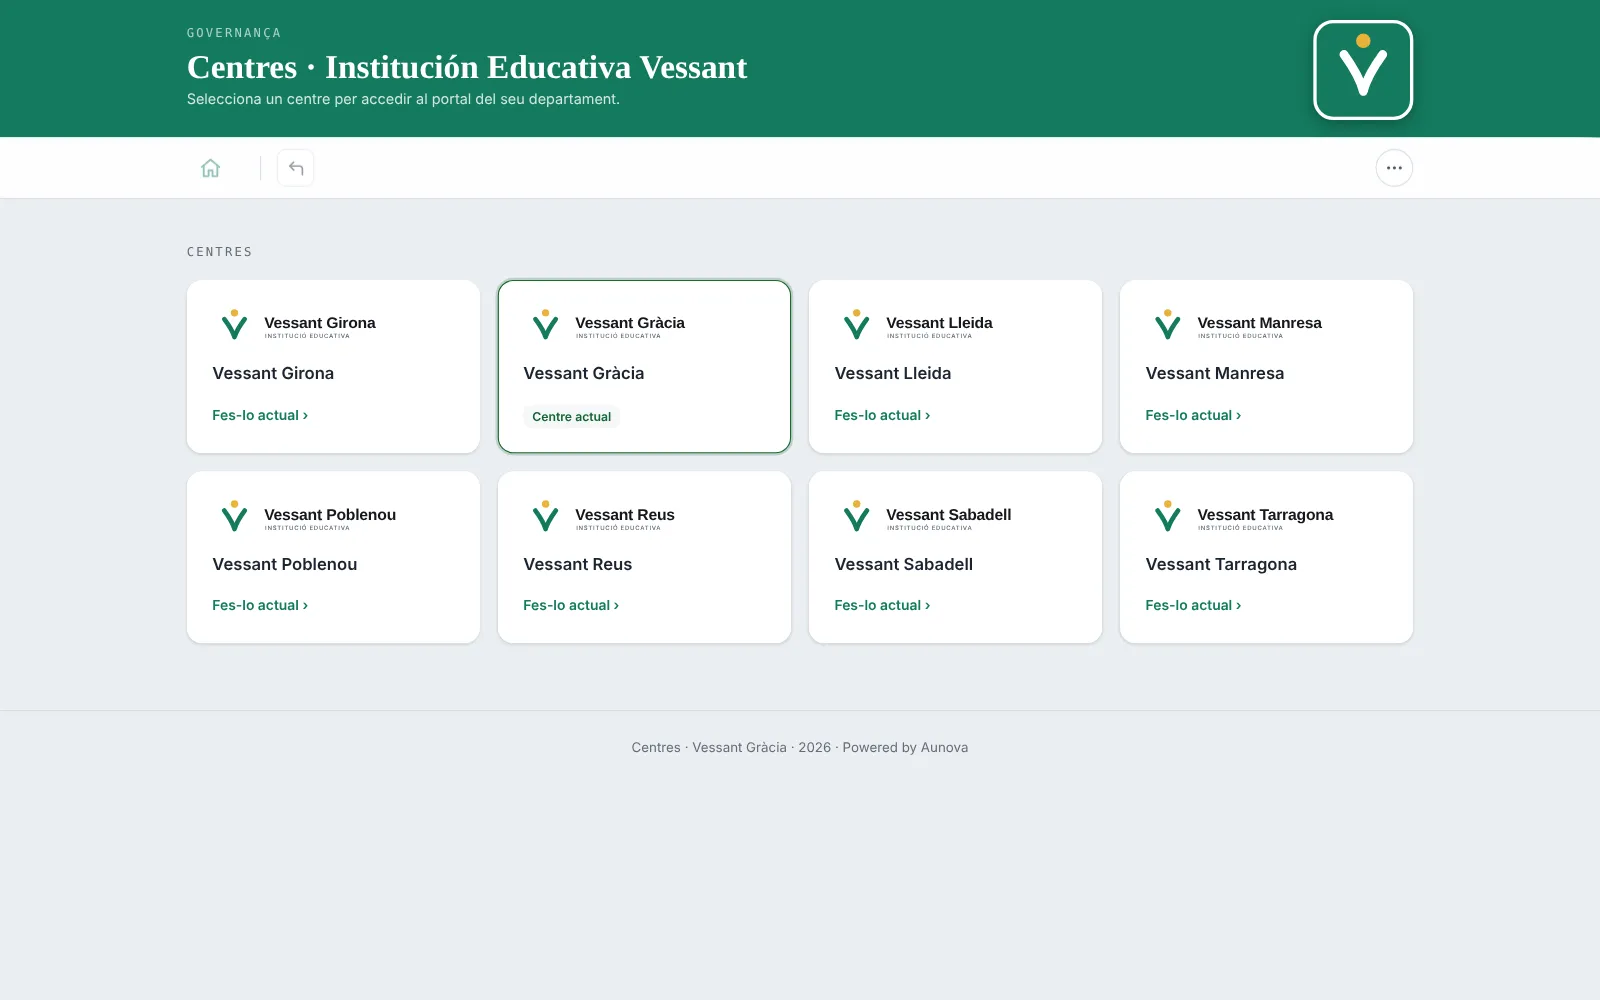Go to the home icon
This screenshot has width=1600, height=1000.
tap(210, 168)
